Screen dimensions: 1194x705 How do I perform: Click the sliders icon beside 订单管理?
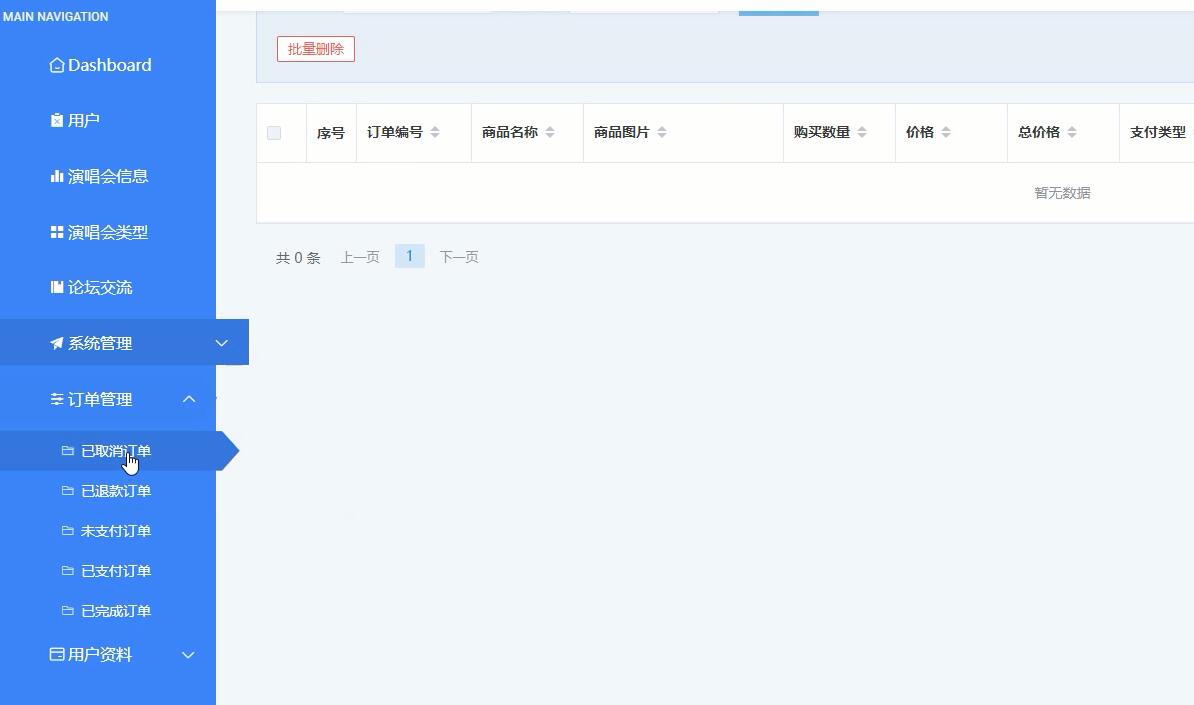tap(56, 399)
